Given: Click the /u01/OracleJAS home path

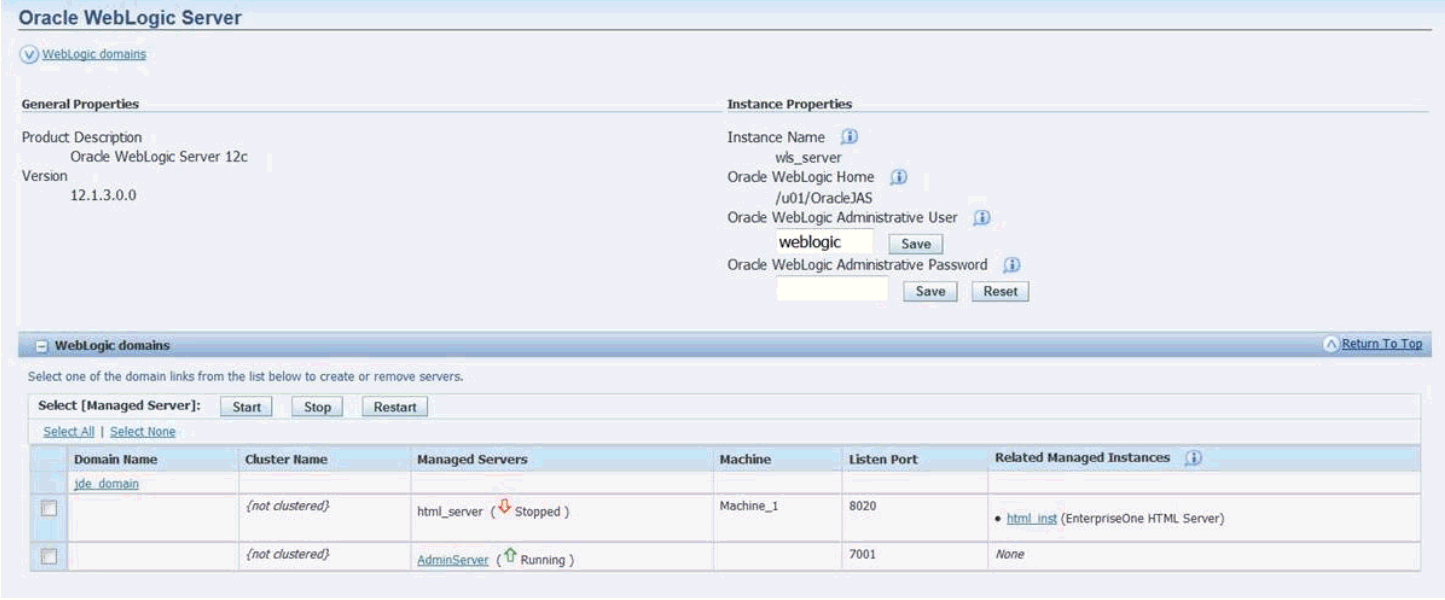Looking at the screenshot, I should [x=824, y=197].
